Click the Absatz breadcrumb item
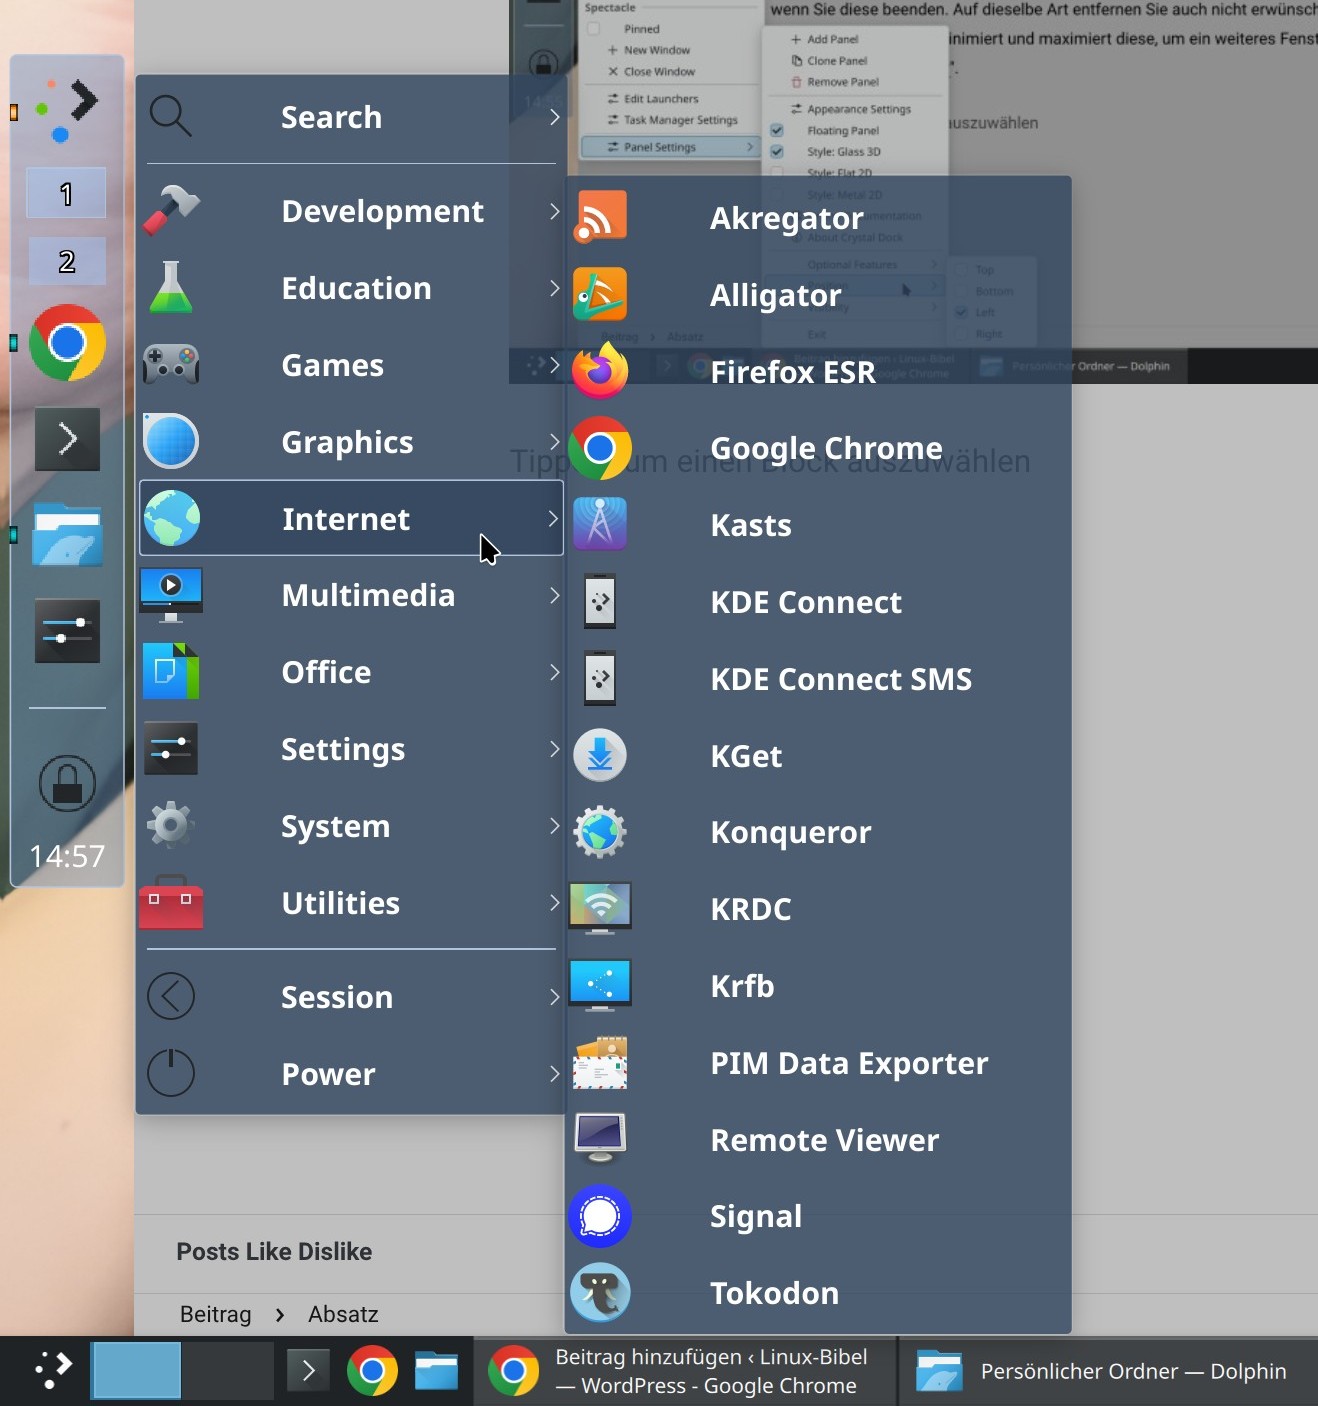This screenshot has height=1406, width=1318. pos(343,1314)
